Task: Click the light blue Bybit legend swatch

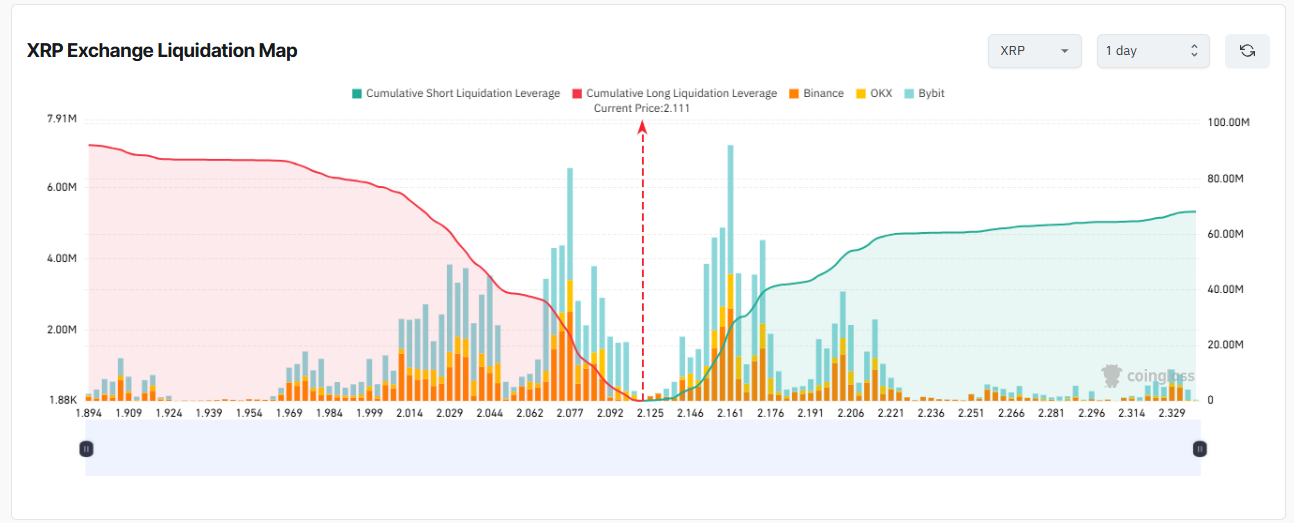Action: click(x=909, y=94)
